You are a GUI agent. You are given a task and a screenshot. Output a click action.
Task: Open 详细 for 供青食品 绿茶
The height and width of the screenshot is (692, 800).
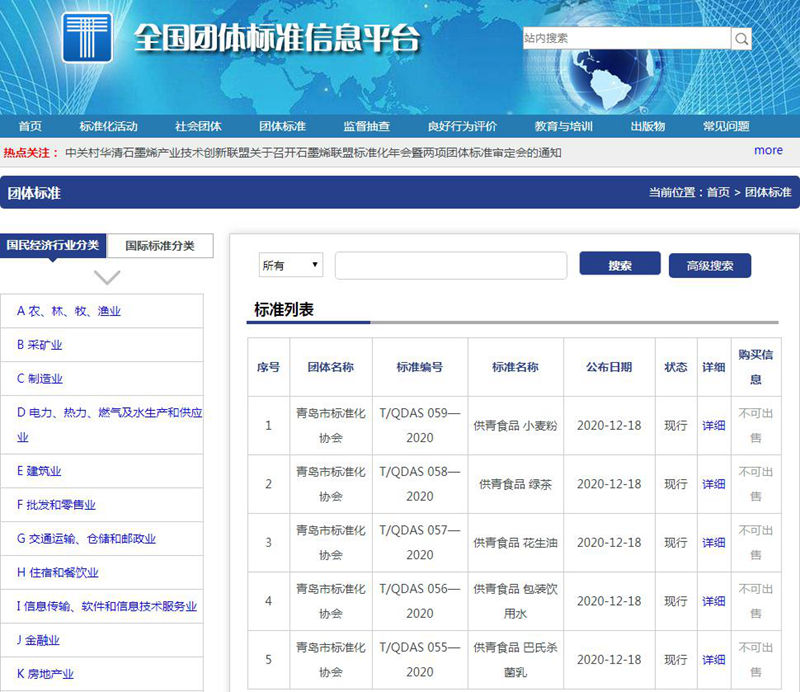pos(714,484)
